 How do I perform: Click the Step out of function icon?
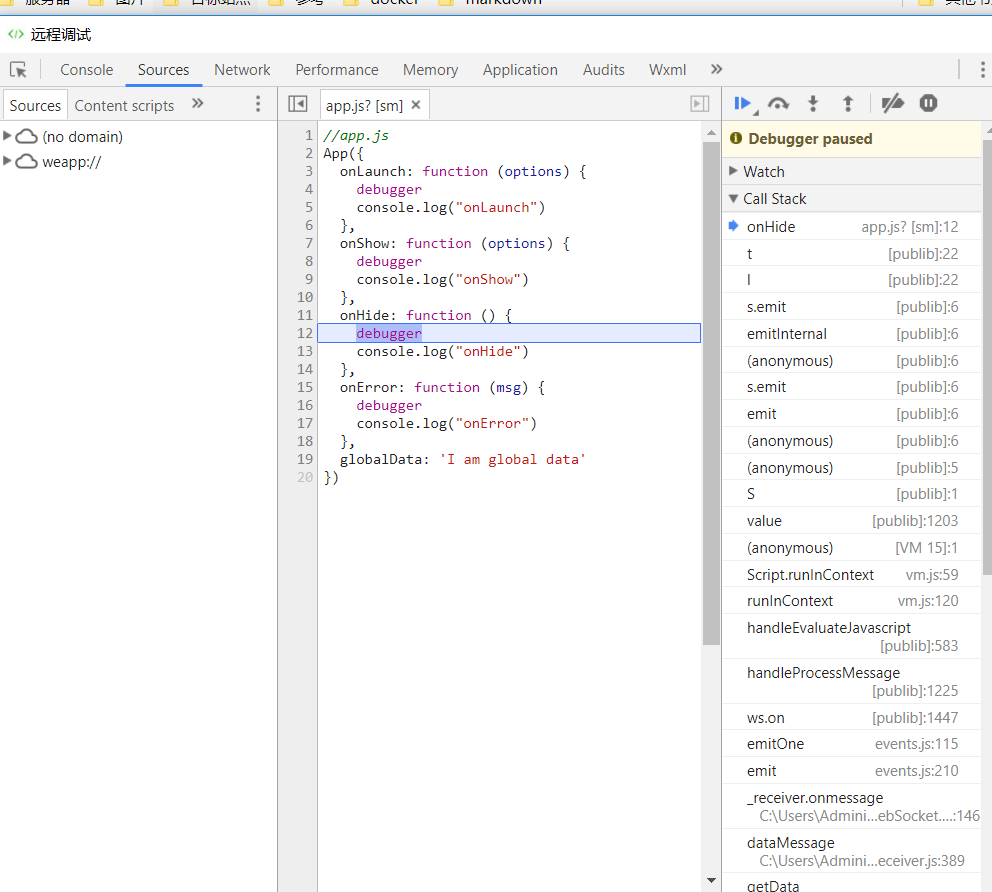[x=848, y=103]
